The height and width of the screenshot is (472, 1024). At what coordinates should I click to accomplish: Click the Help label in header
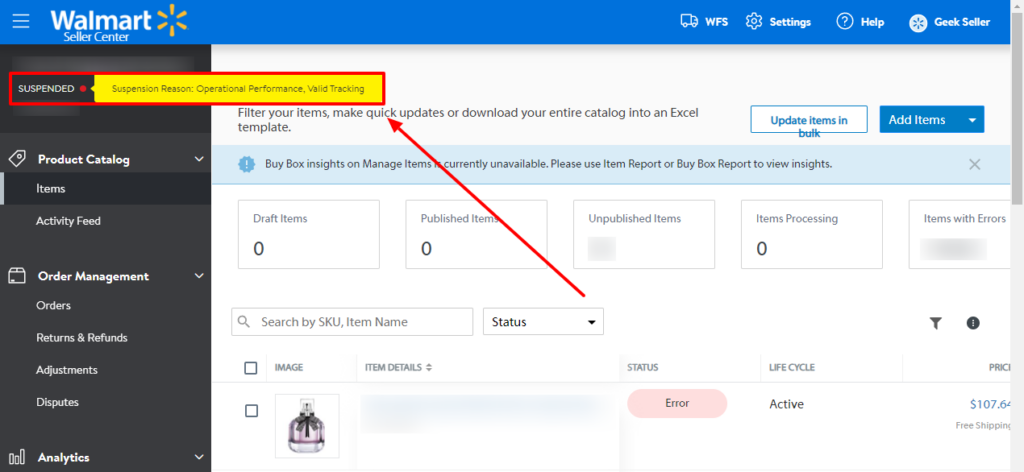click(872, 22)
